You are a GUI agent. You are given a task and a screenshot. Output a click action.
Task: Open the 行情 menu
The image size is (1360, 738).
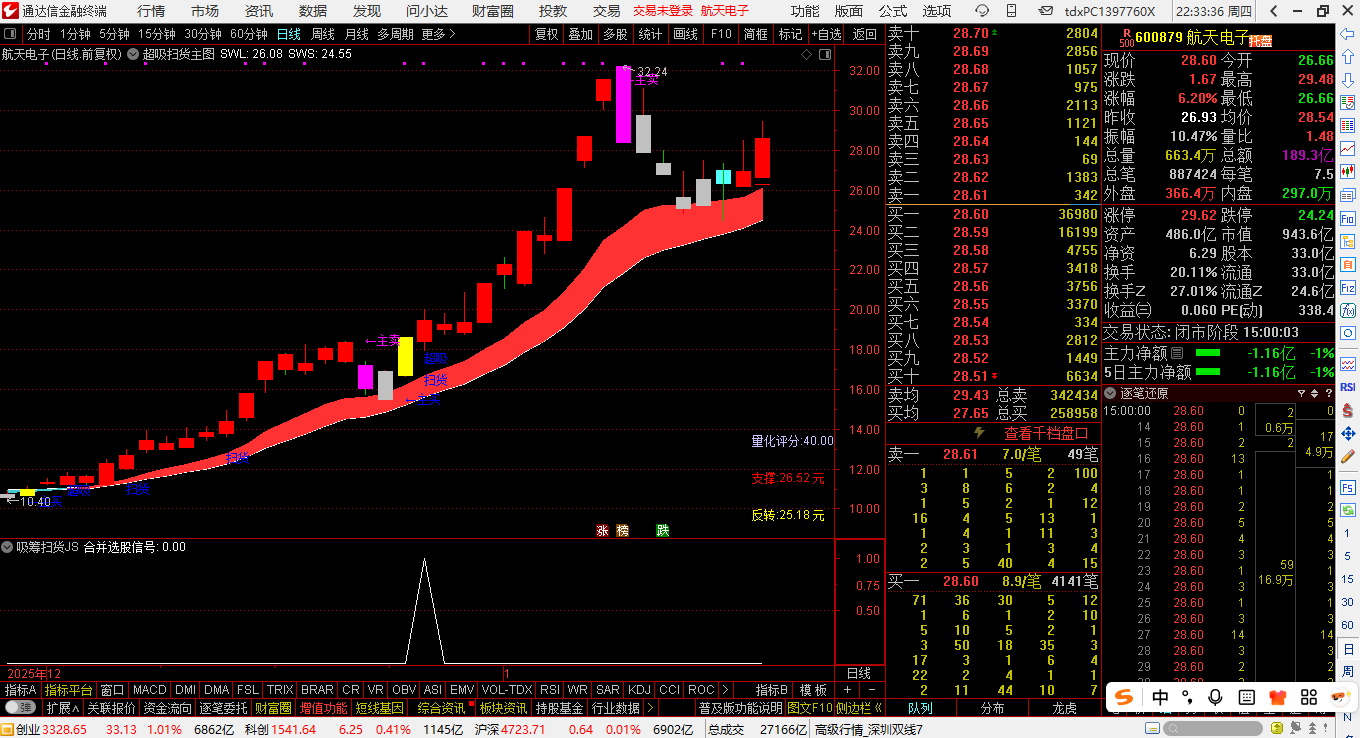152,11
